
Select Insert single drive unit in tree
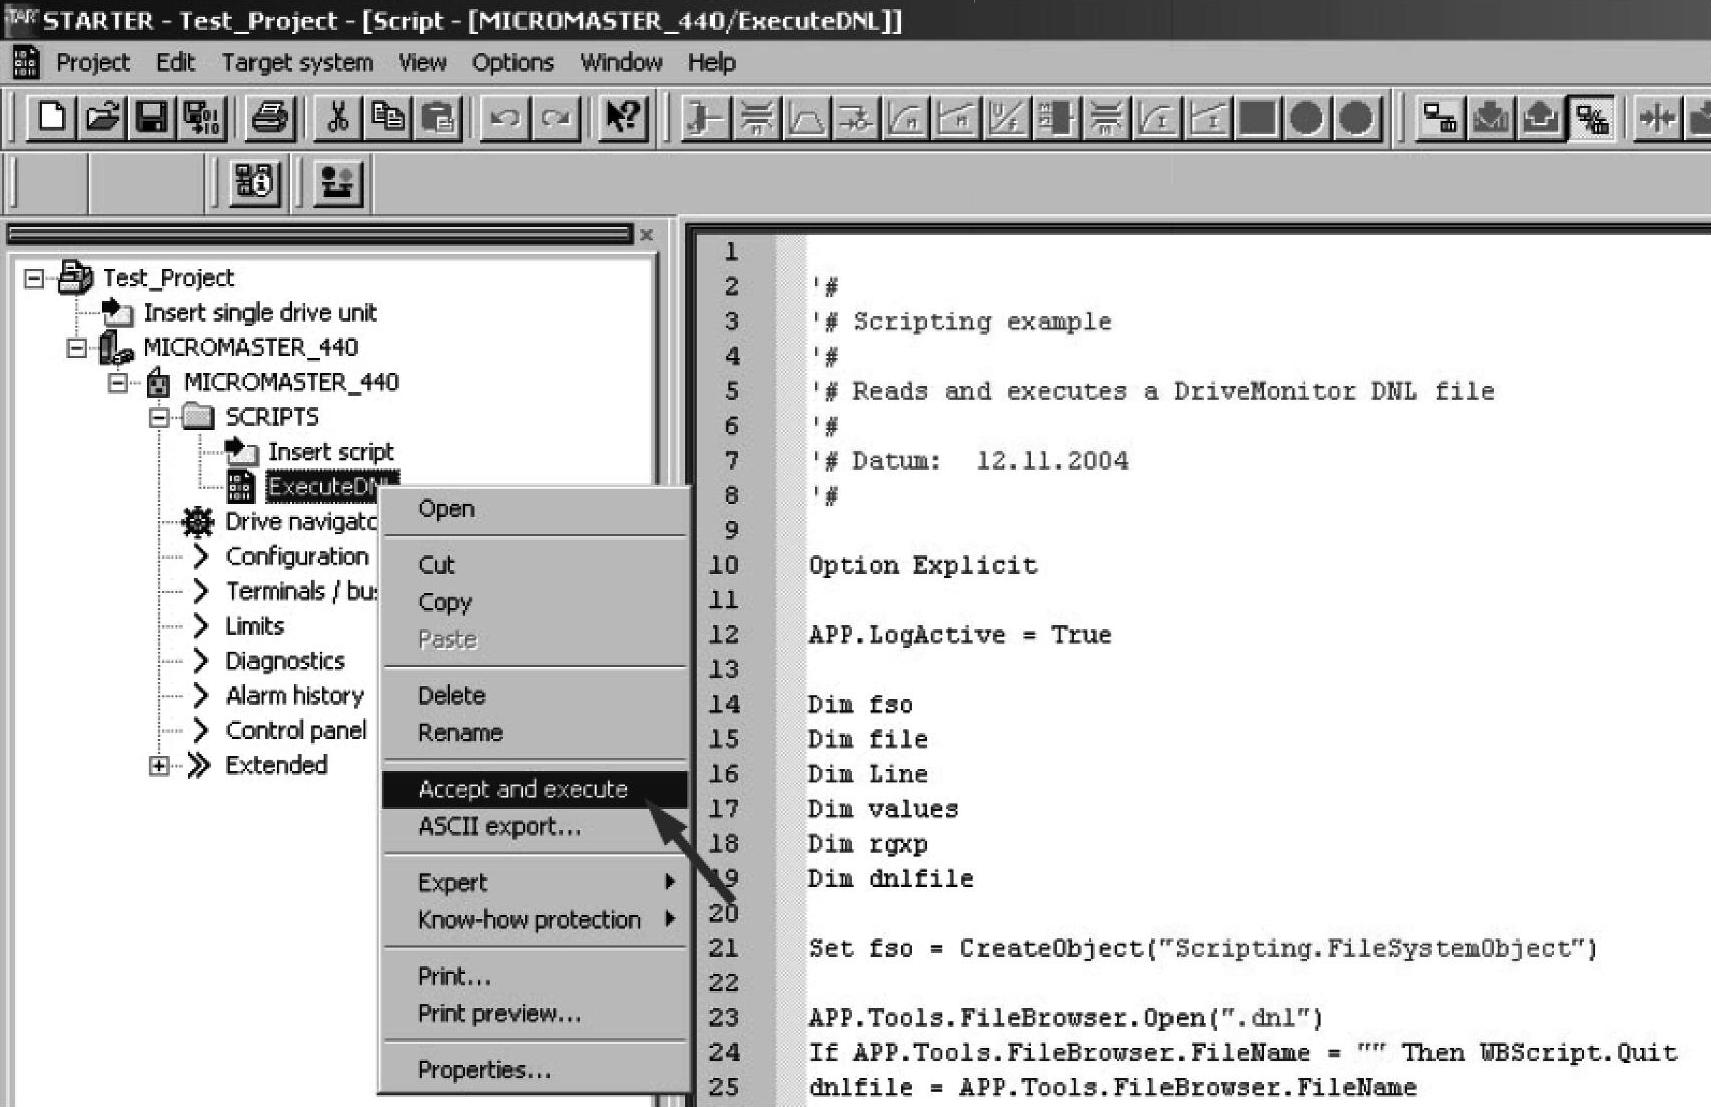260,313
